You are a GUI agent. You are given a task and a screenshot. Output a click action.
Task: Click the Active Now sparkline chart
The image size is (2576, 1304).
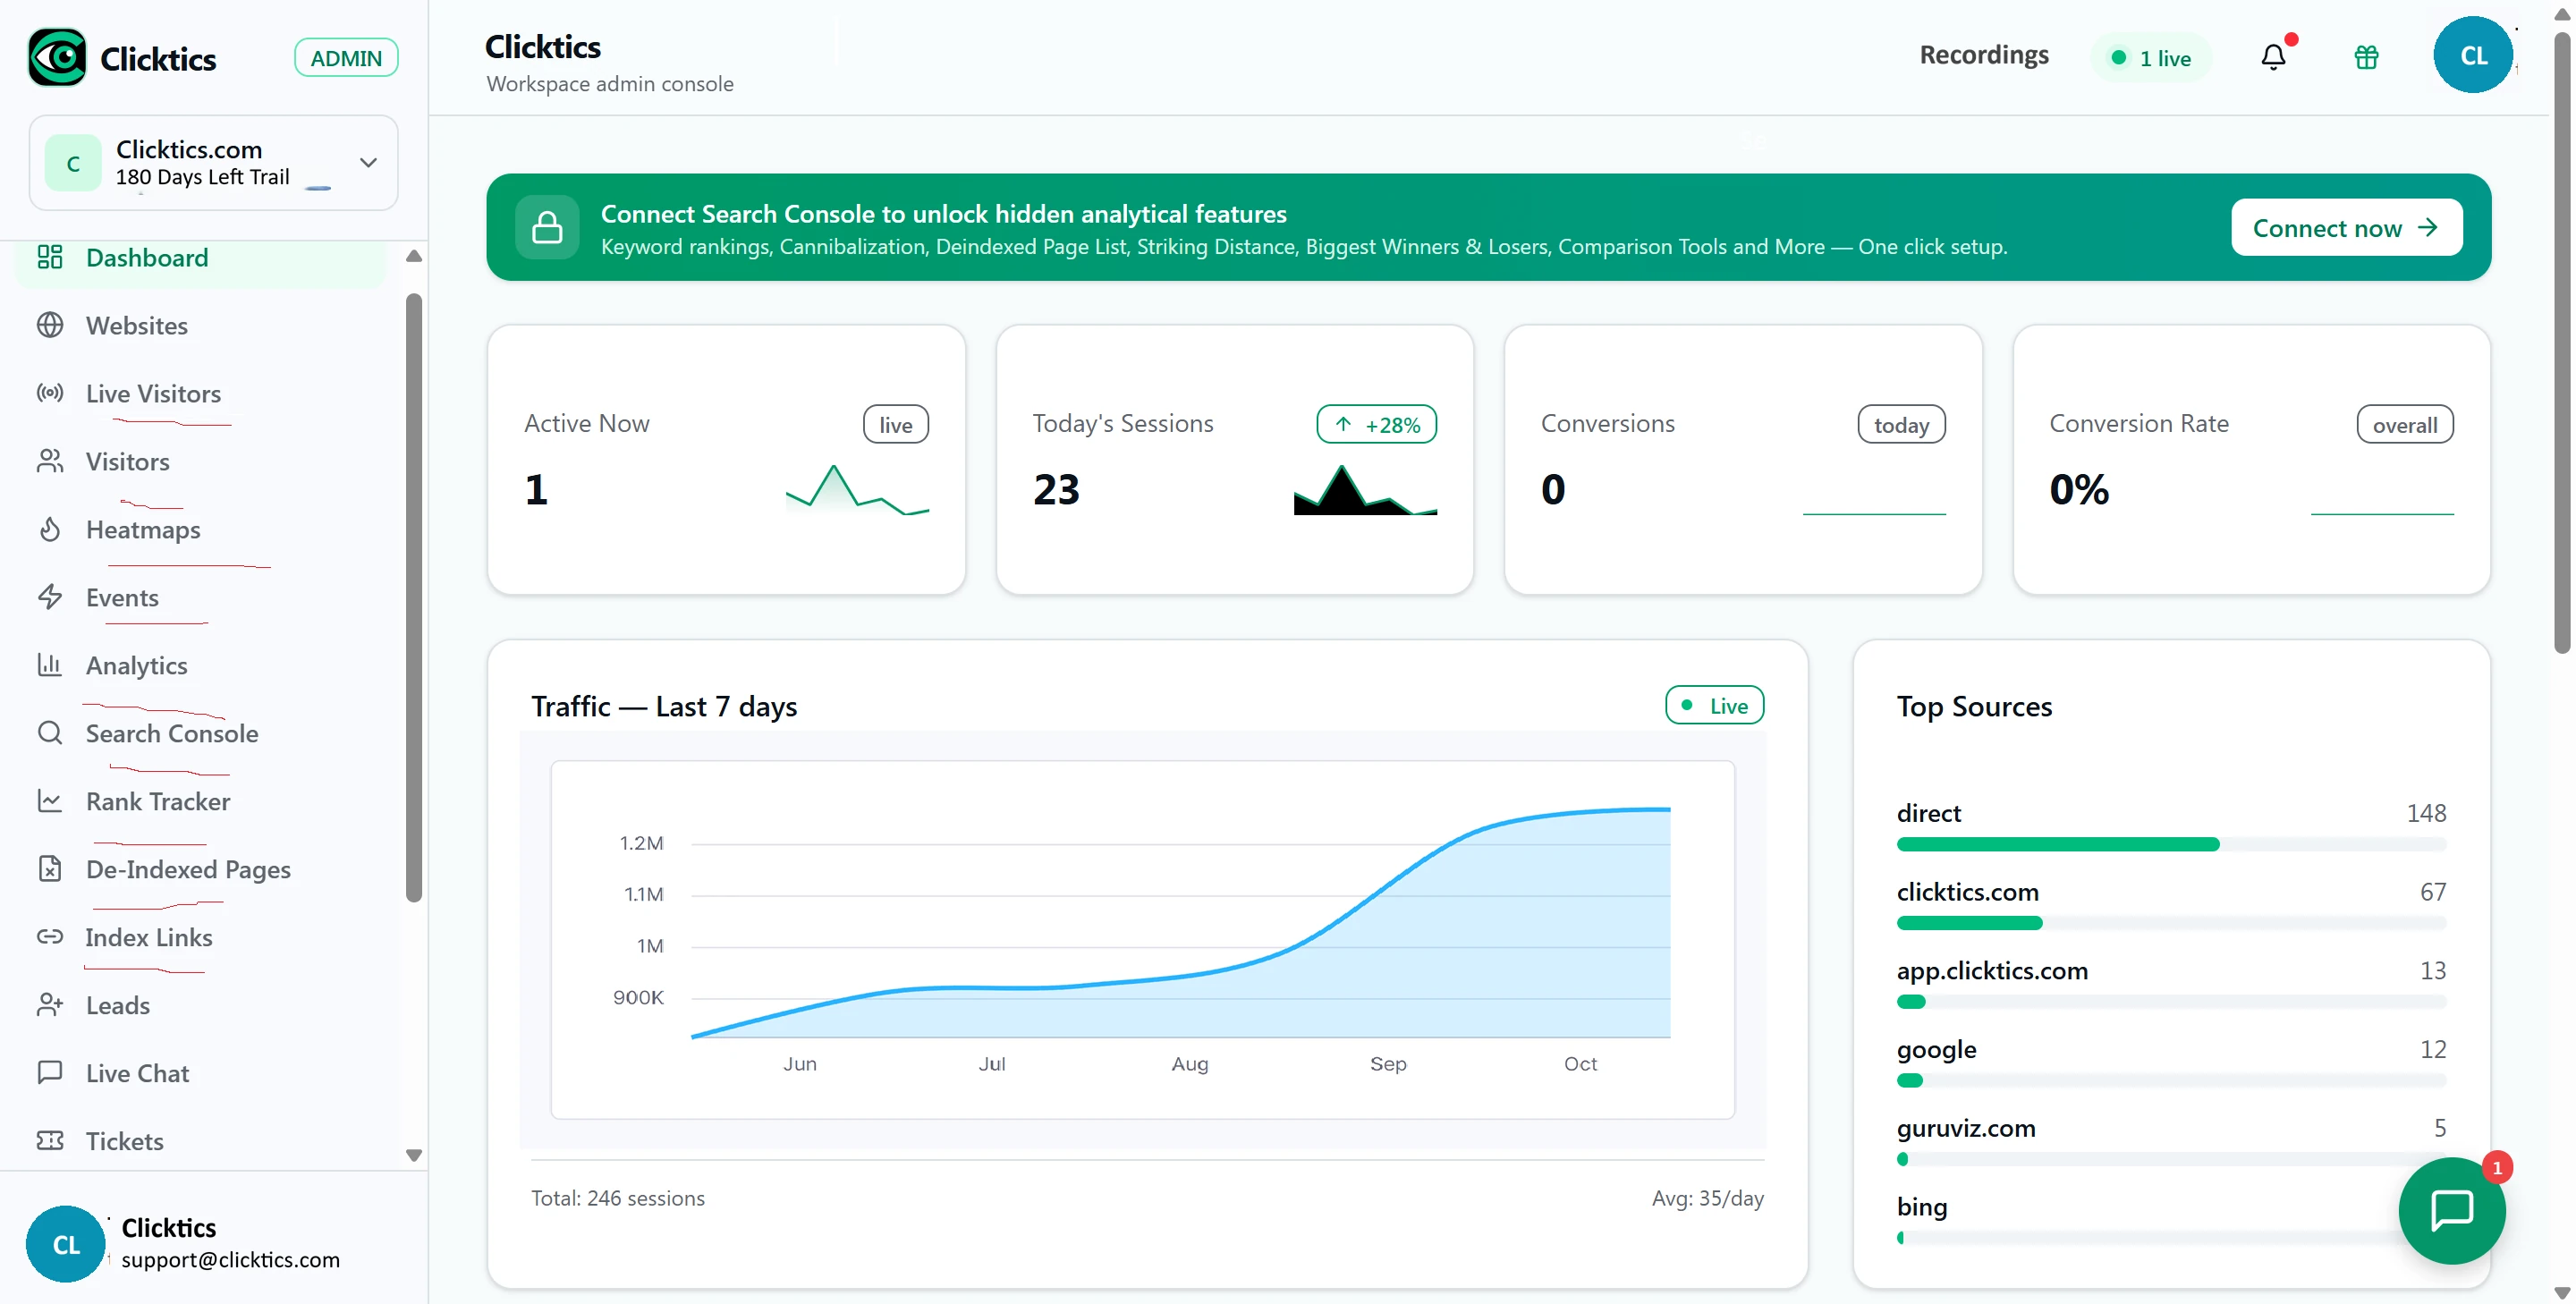tap(857, 490)
